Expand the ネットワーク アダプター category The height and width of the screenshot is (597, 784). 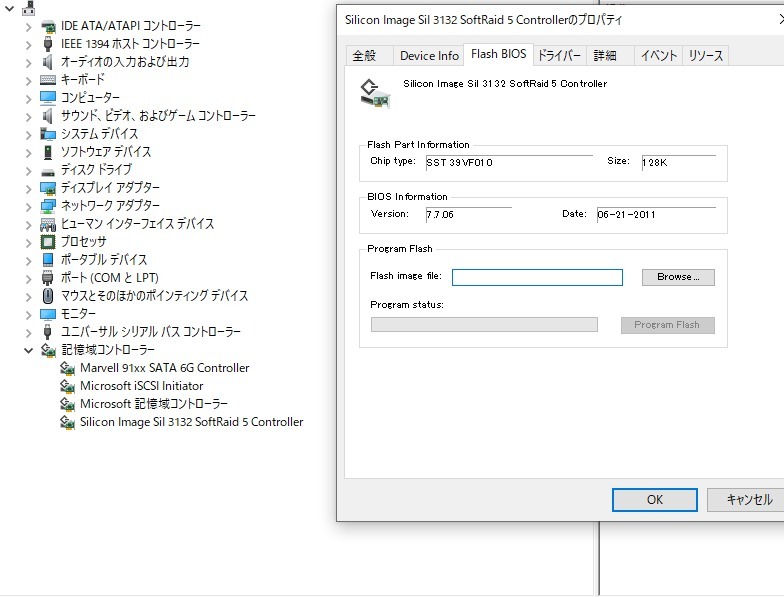coord(28,206)
